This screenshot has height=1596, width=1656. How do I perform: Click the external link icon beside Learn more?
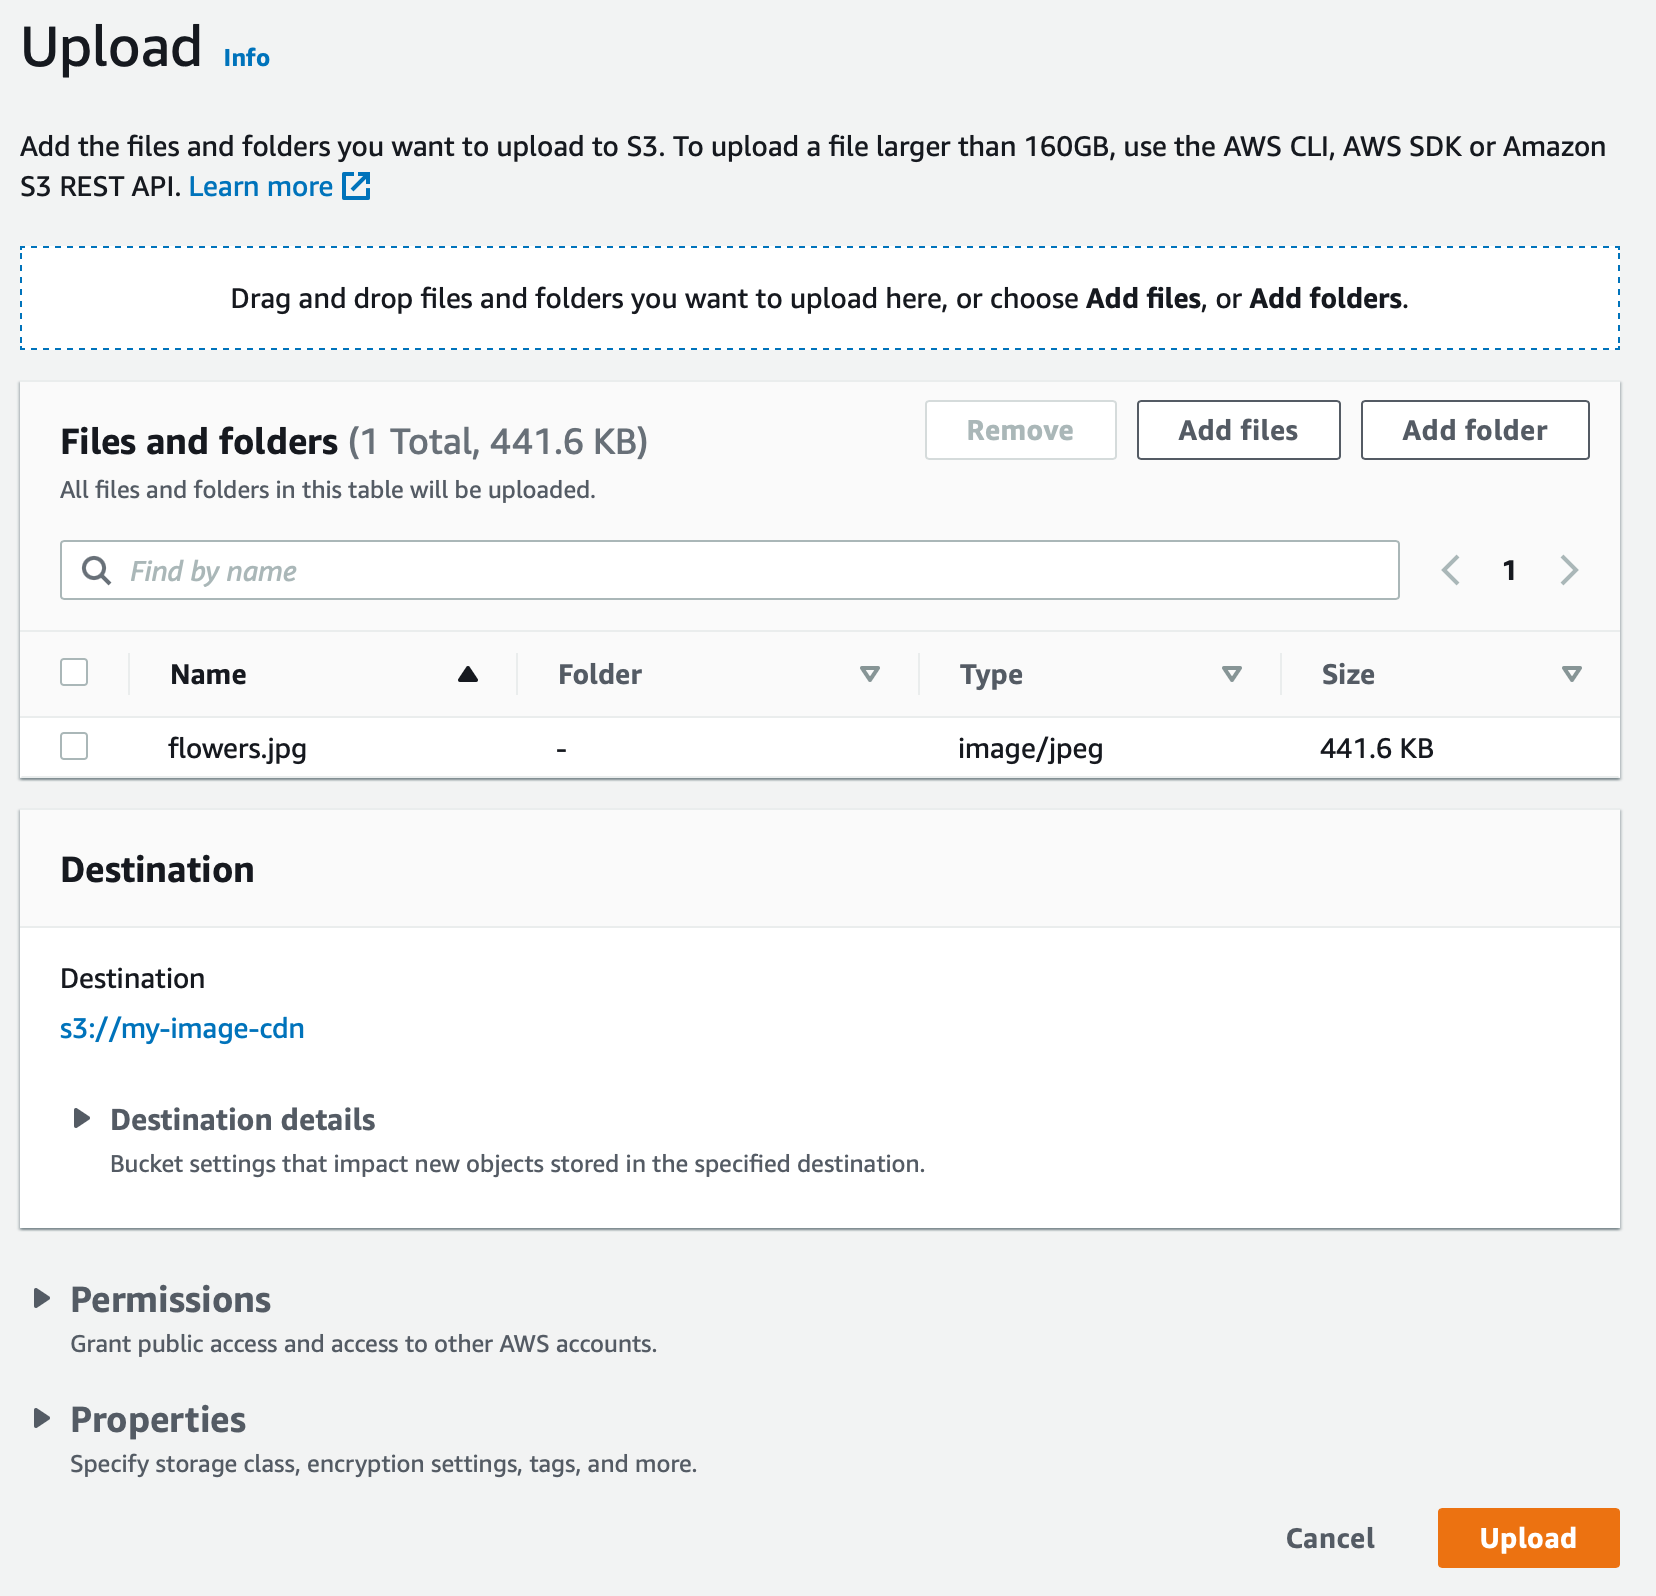[356, 186]
